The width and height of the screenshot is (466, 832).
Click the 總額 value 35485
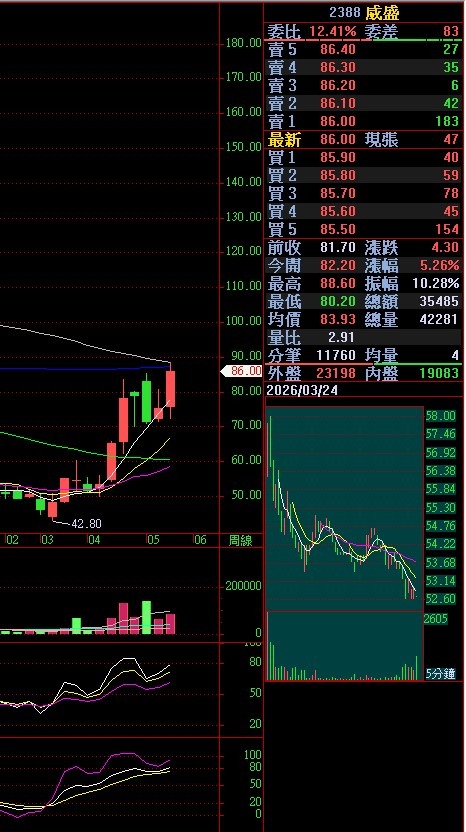click(439, 301)
